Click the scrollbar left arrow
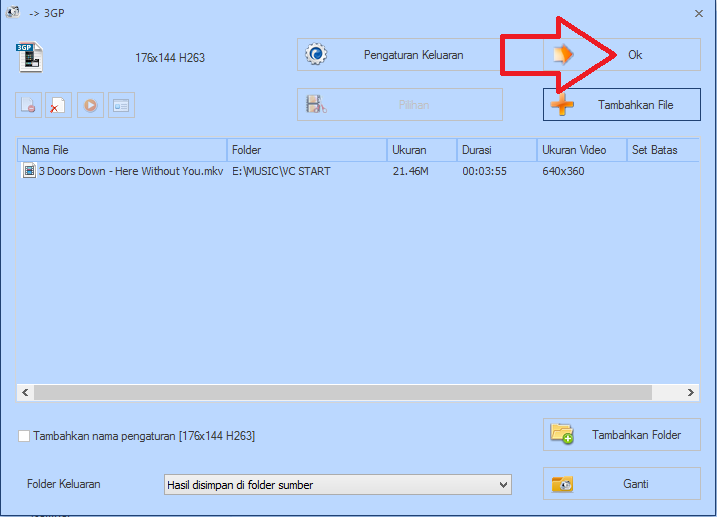 click(x=25, y=392)
